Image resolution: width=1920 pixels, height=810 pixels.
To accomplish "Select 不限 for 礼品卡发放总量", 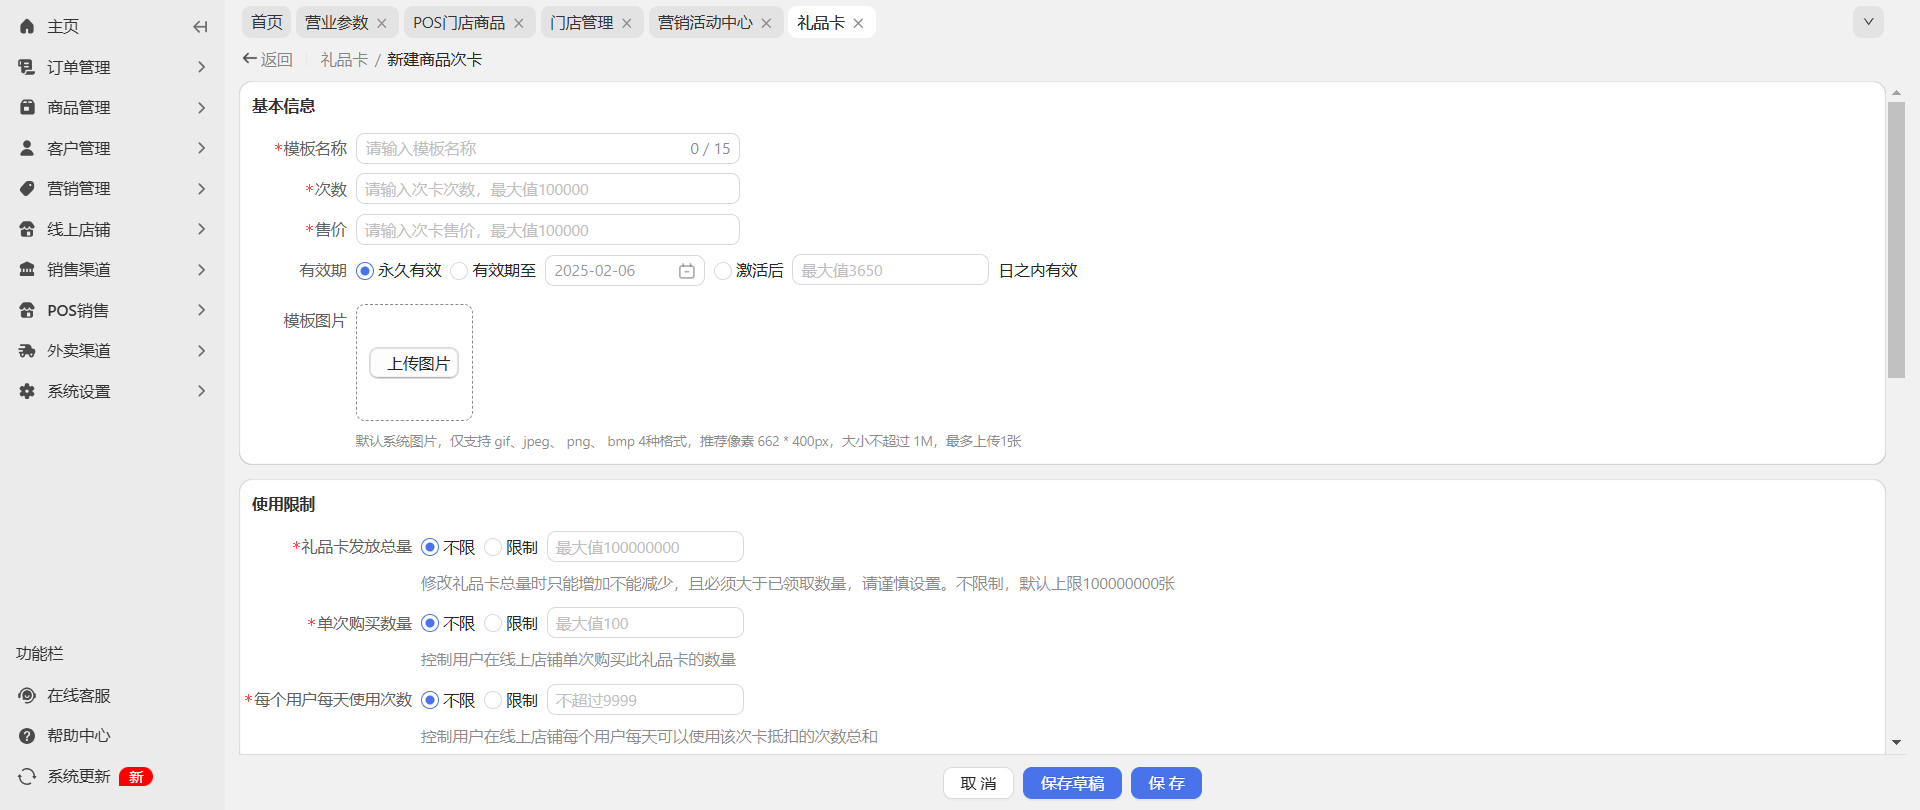I will pos(430,547).
